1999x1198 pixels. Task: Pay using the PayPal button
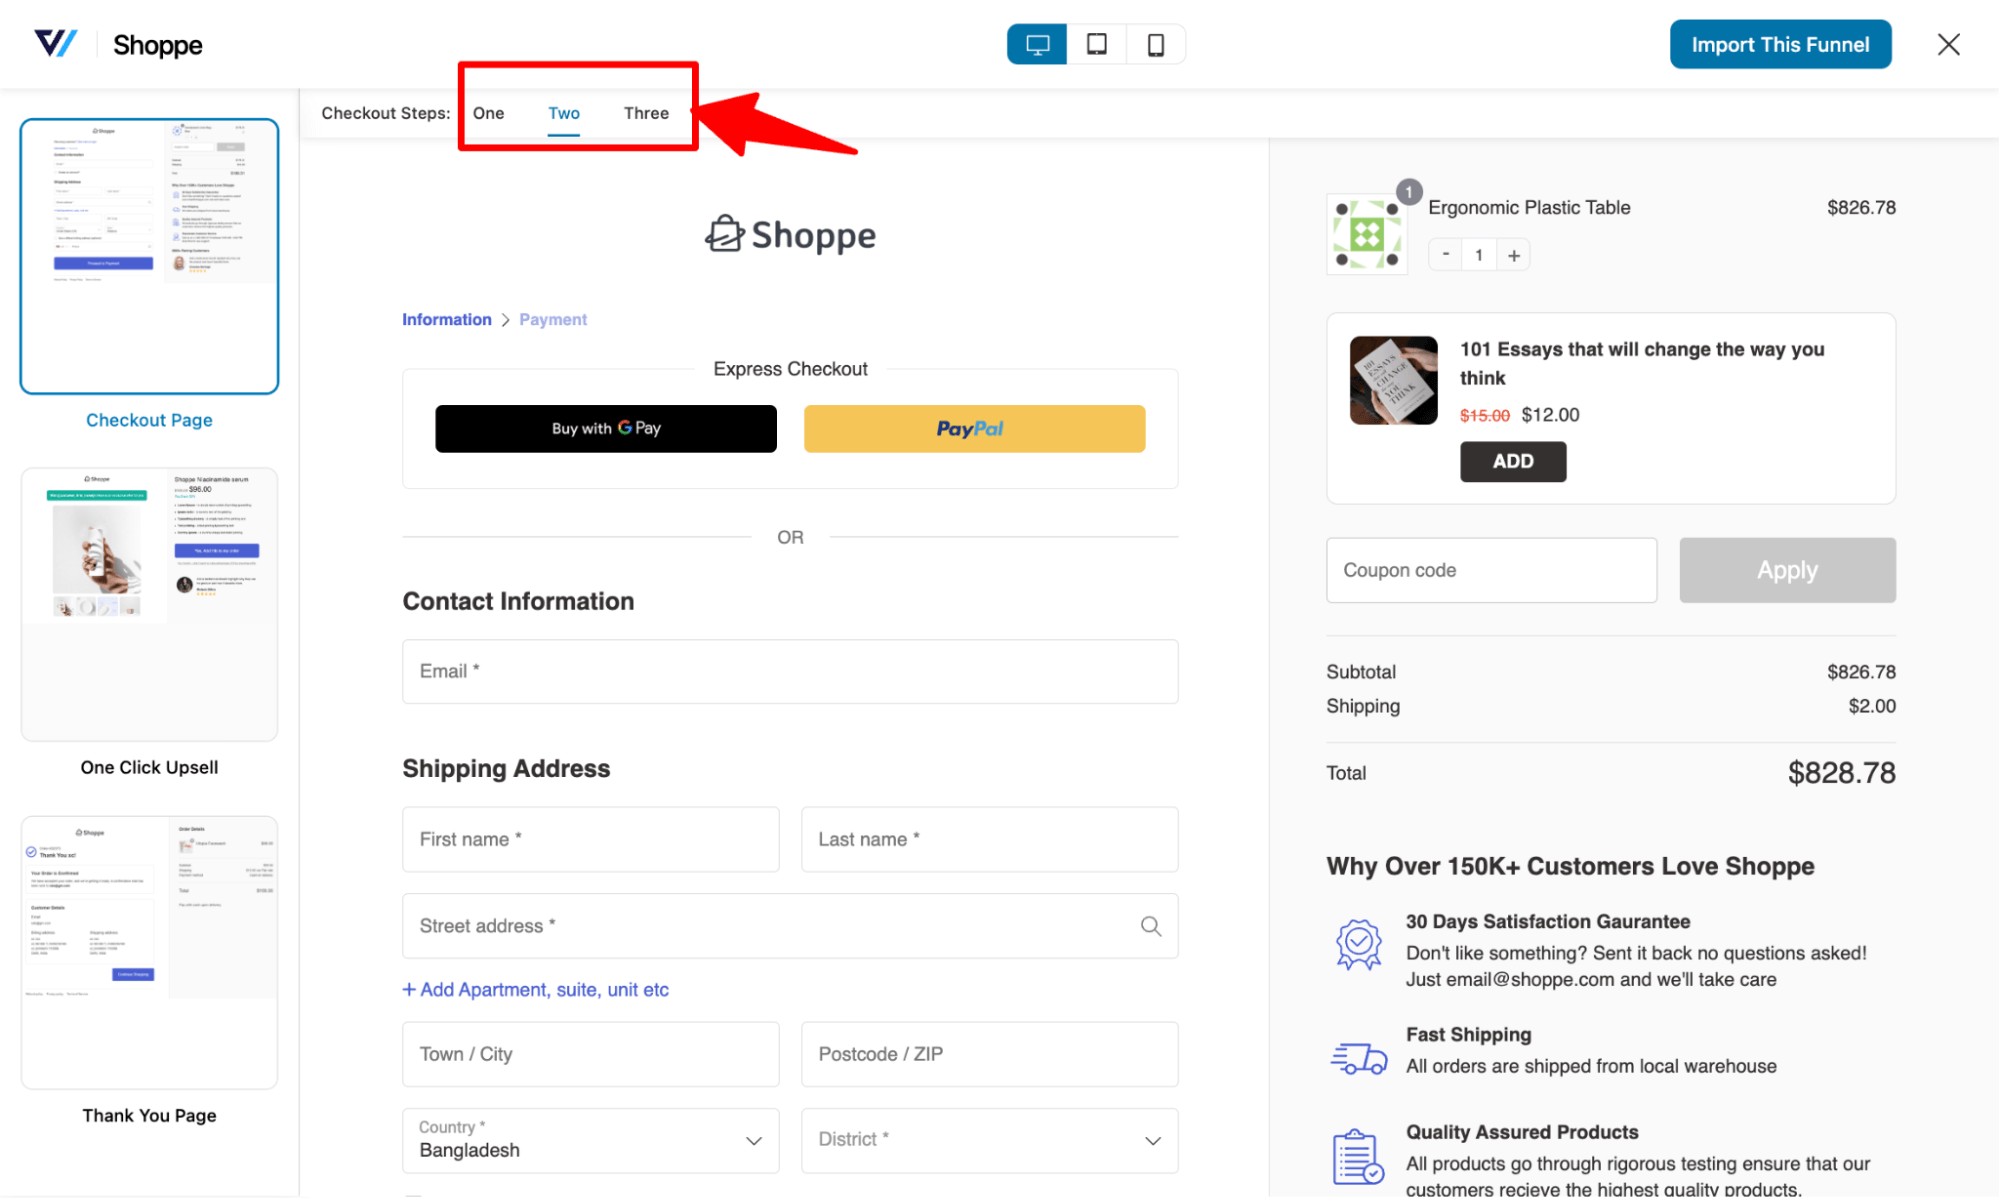click(974, 429)
